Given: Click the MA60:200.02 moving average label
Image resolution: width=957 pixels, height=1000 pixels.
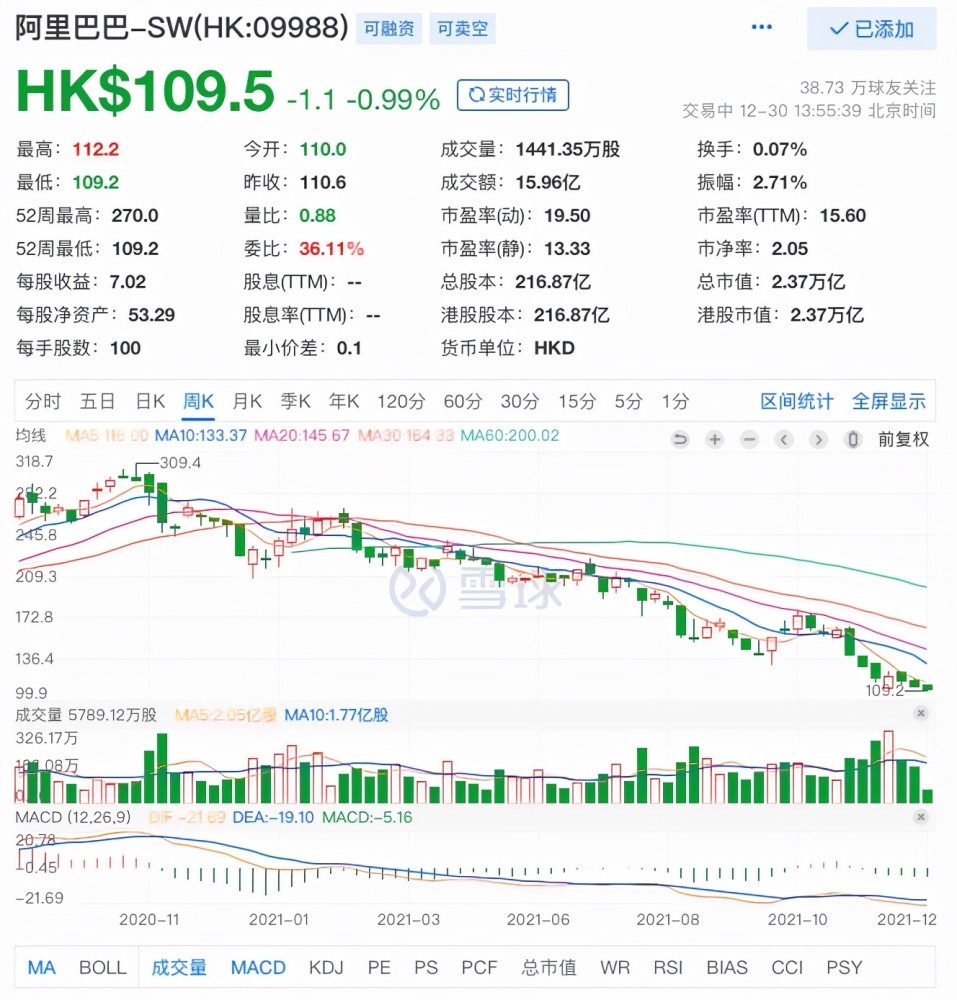Looking at the screenshot, I should tap(509, 436).
